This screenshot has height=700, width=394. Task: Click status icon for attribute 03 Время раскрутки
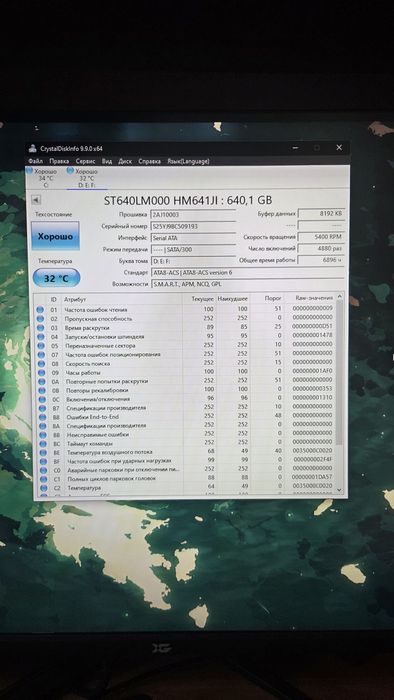40,327
